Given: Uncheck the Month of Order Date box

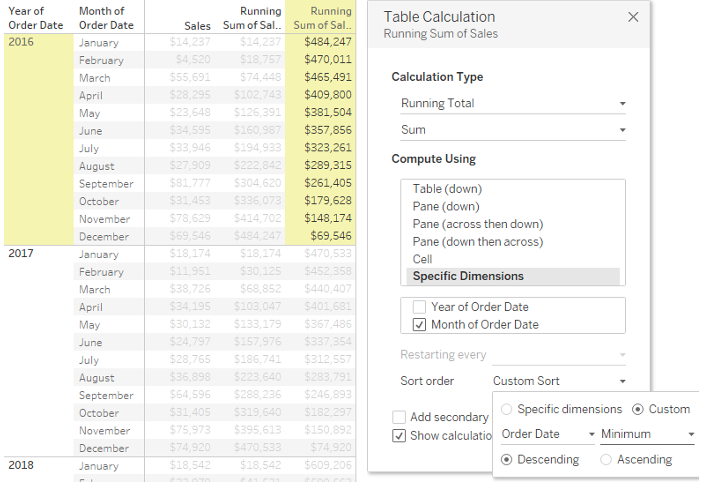Looking at the screenshot, I should click(419, 324).
